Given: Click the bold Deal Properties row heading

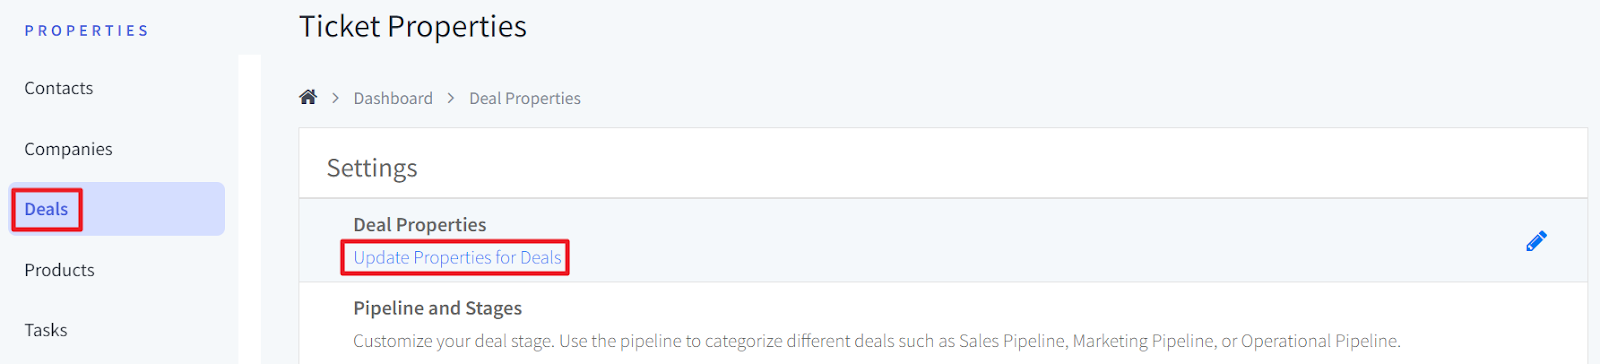Looking at the screenshot, I should (420, 225).
